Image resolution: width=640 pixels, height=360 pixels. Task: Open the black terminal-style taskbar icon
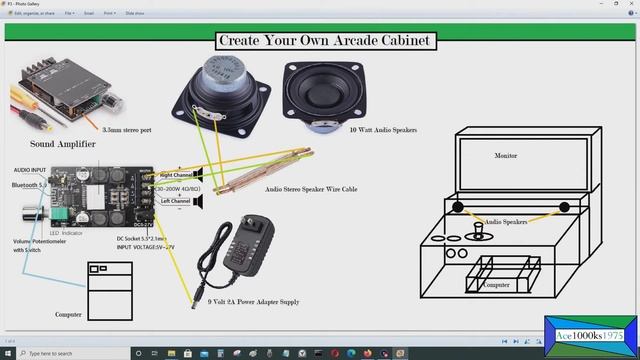[318, 353]
